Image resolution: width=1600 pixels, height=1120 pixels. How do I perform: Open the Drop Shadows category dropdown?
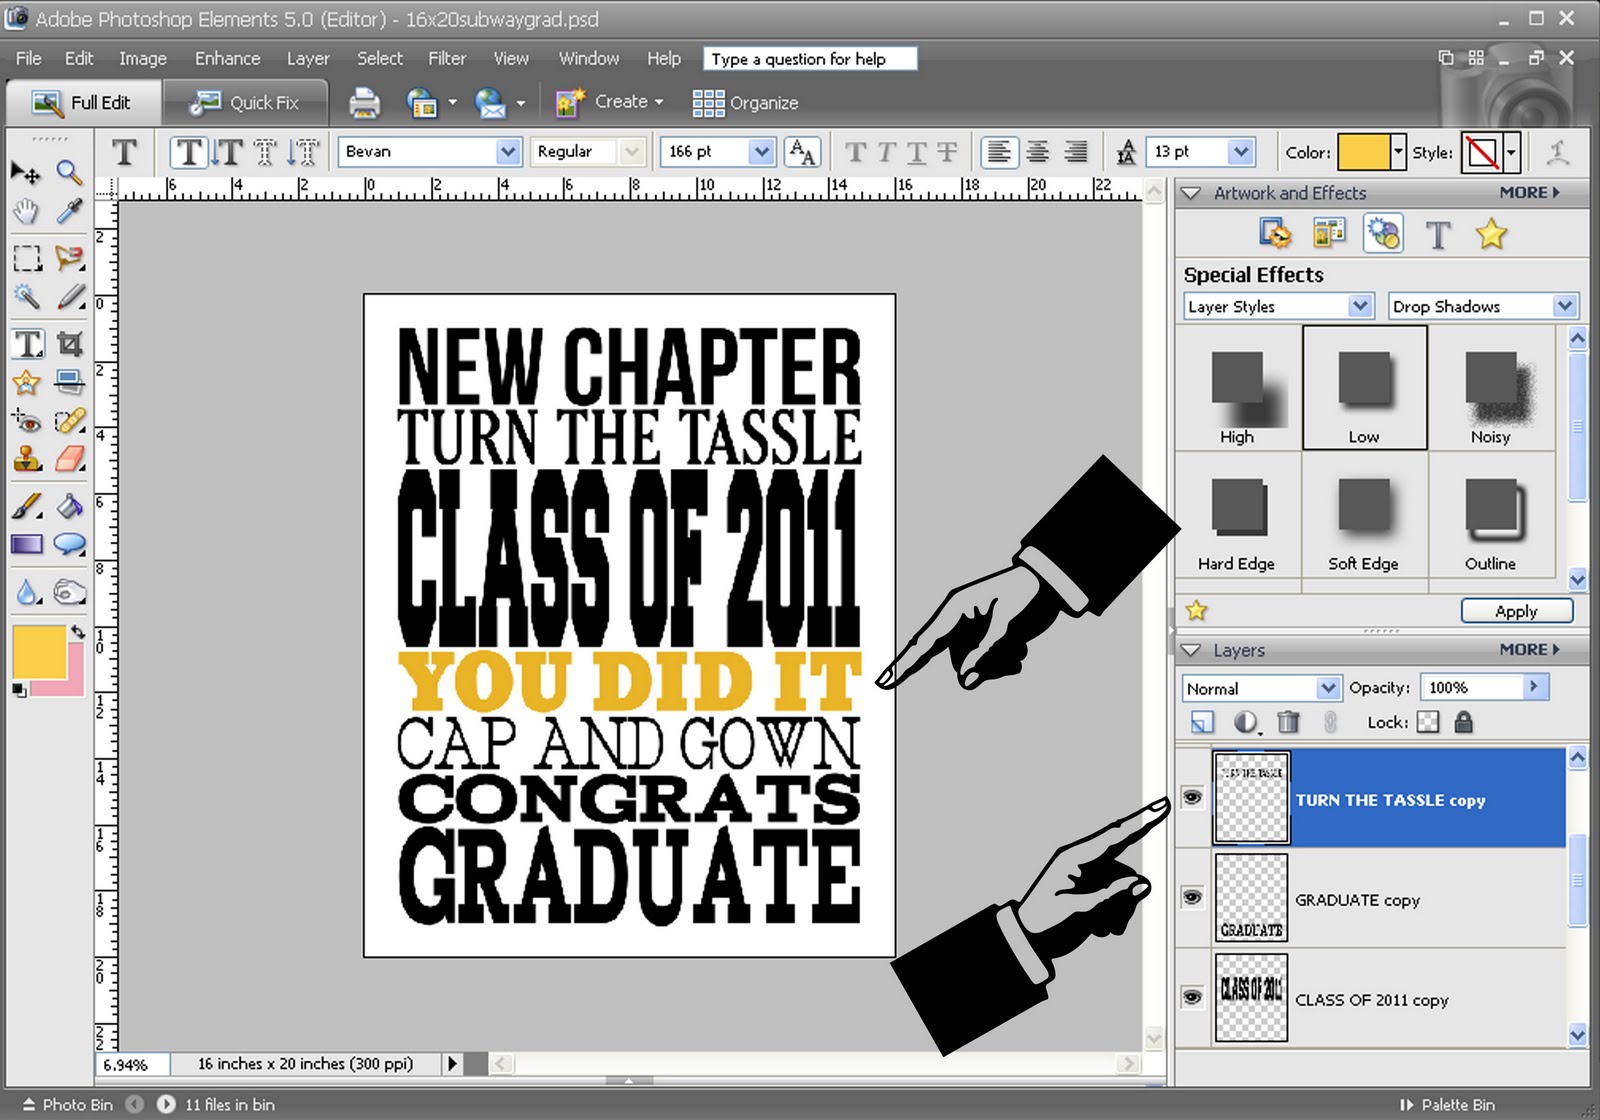pyautogui.click(x=1565, y=306)
